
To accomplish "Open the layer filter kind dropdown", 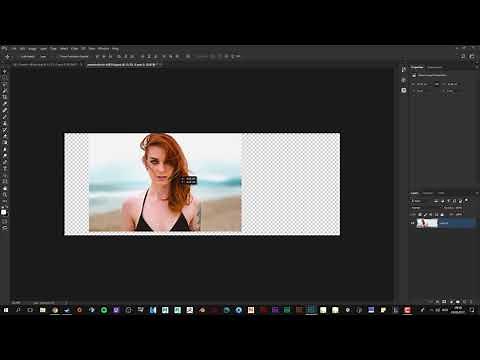I will [x=420, y=201].
